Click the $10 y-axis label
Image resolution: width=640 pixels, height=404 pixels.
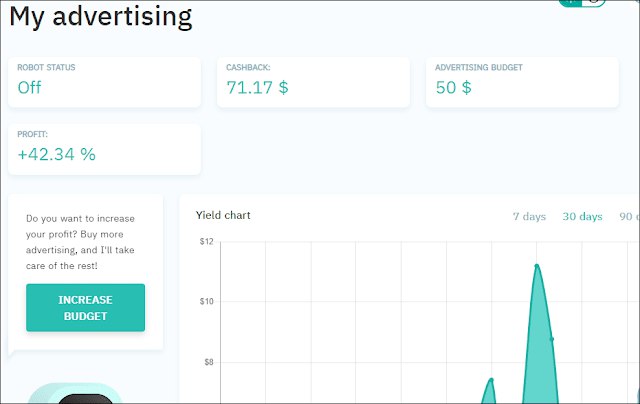(x=207, y=302)
